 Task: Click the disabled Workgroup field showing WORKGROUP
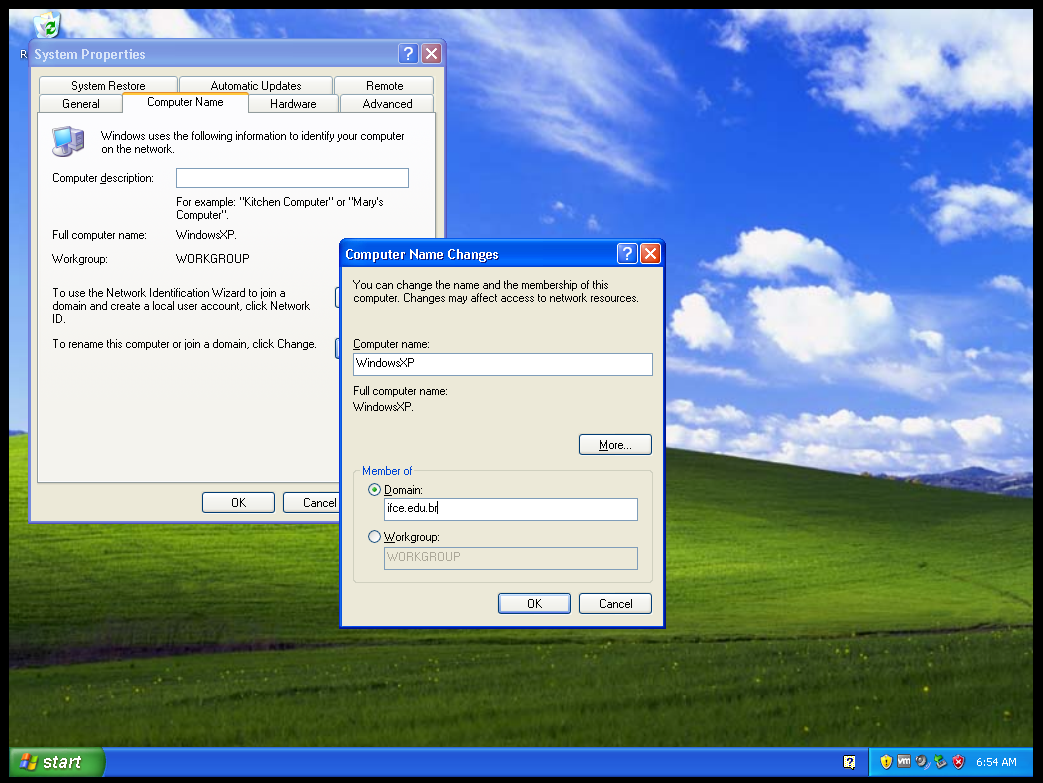[511, 558]
